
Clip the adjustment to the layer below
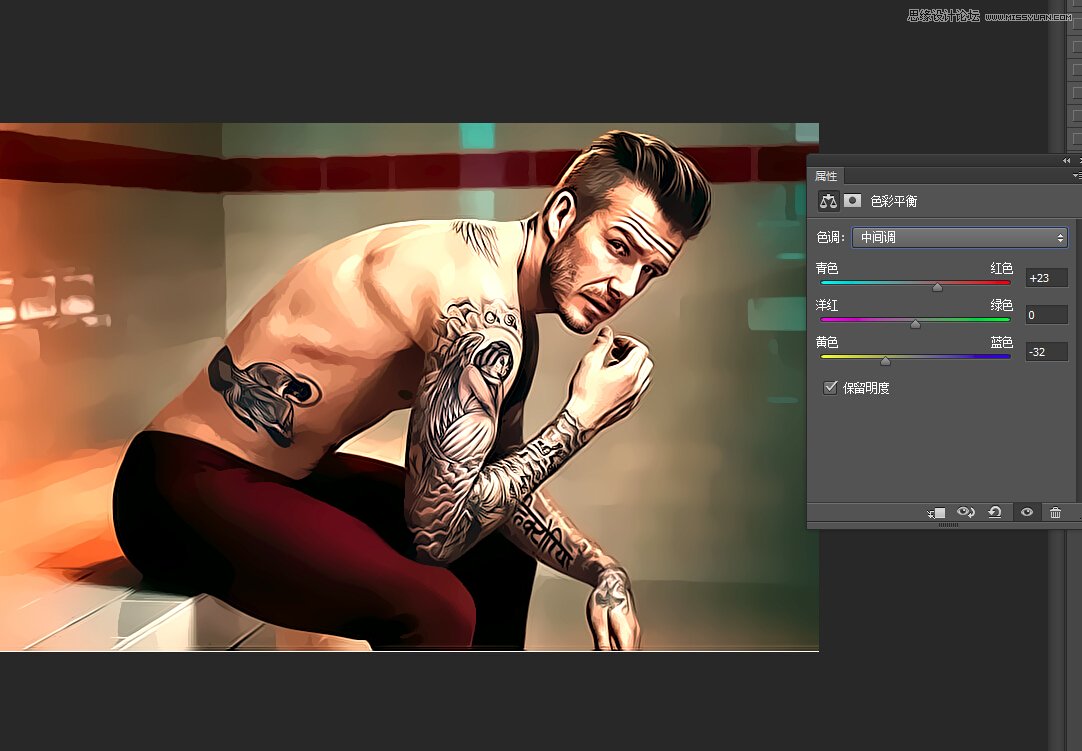(x=936, y=512)
